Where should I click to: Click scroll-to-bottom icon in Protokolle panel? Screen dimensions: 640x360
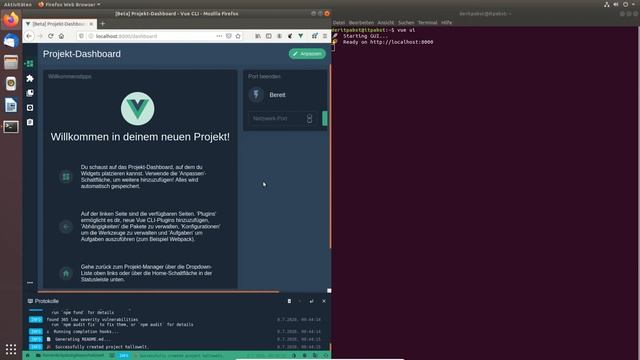[x=311, y=301]
